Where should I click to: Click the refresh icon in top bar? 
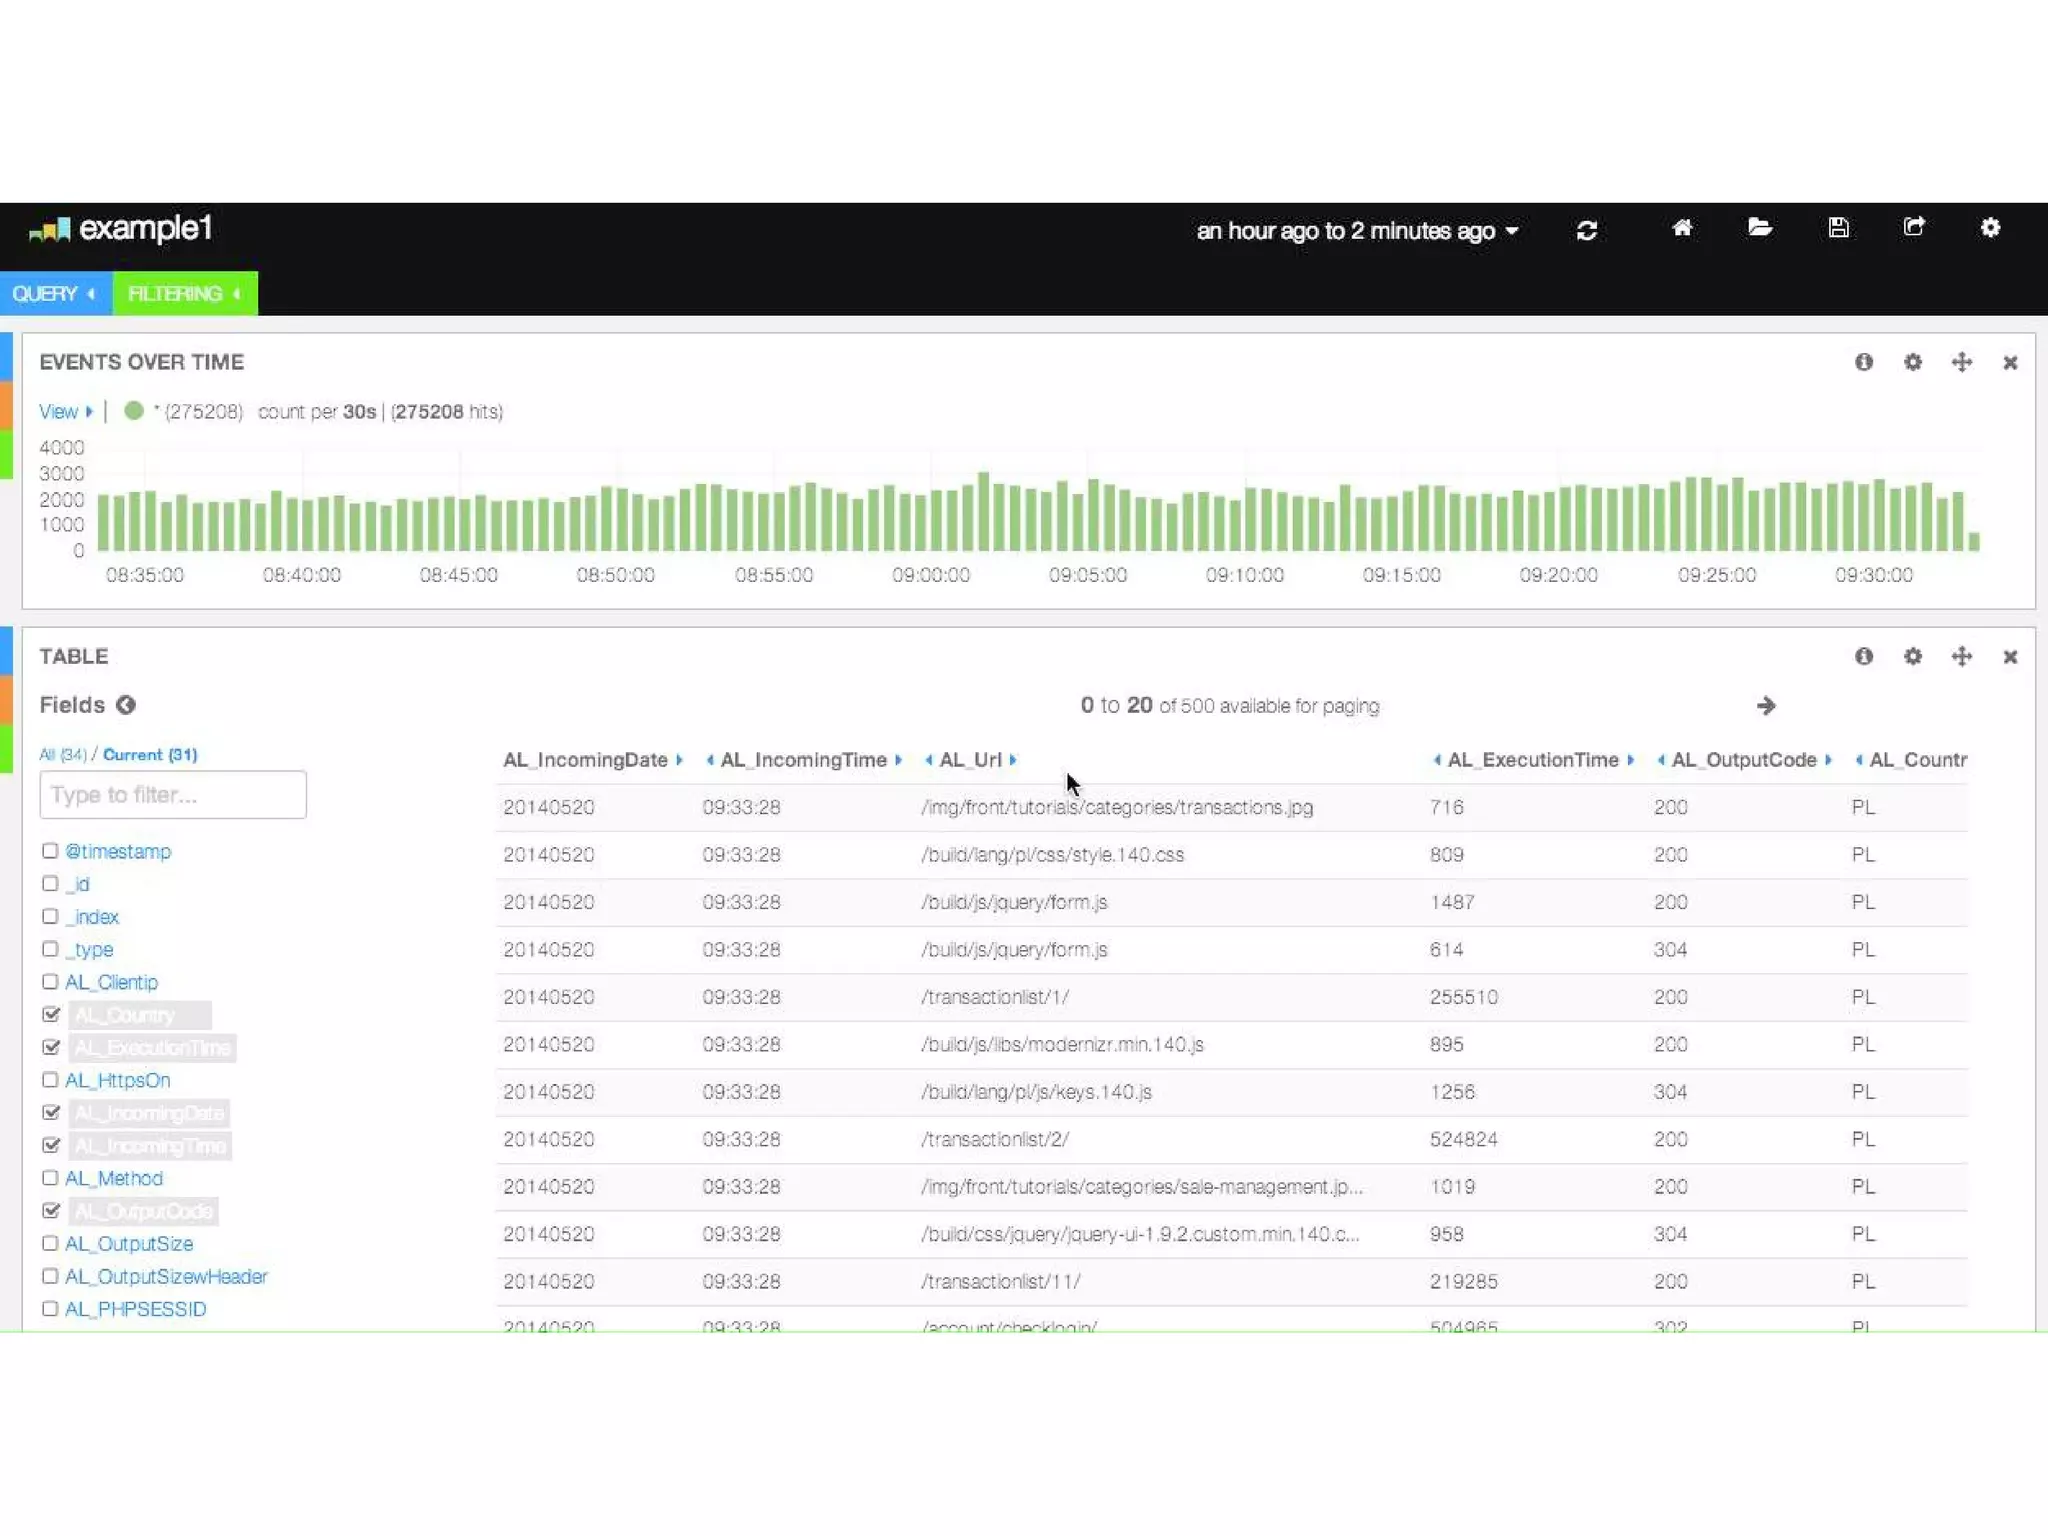point(1586,231)
